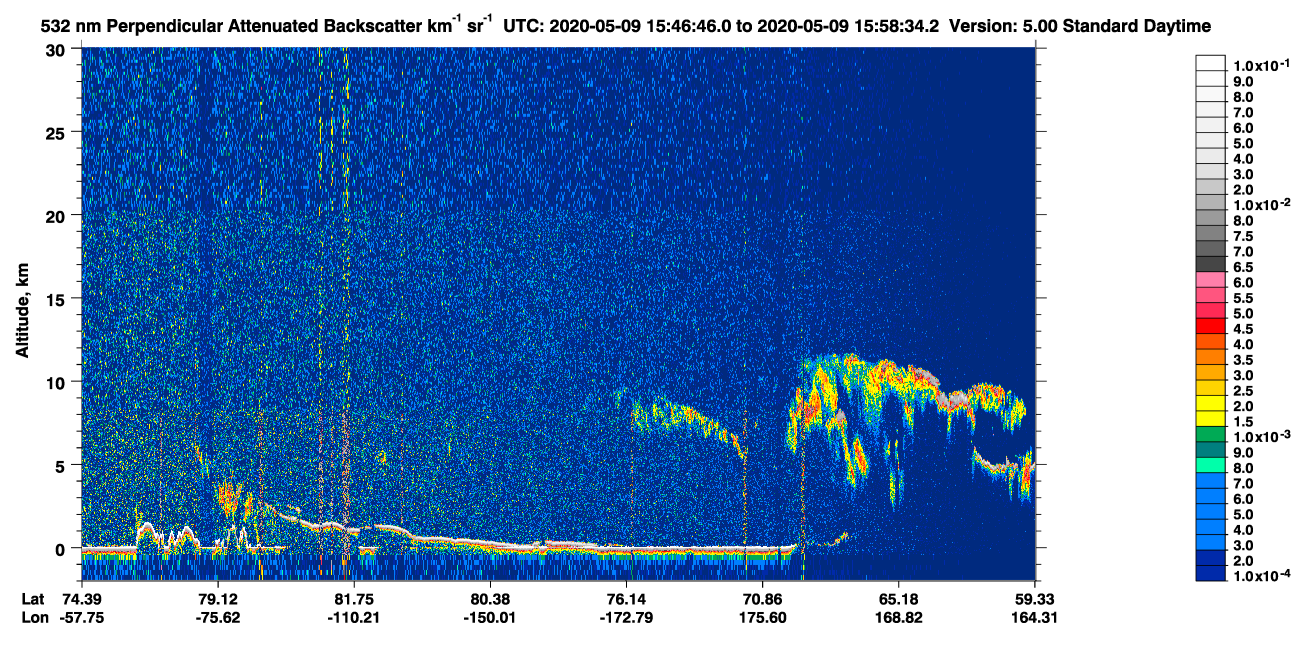Click the colorbar label "3.5"
Image resolution: width=1300 pixels, height=667 pixels.
[x=1244, y=360]
